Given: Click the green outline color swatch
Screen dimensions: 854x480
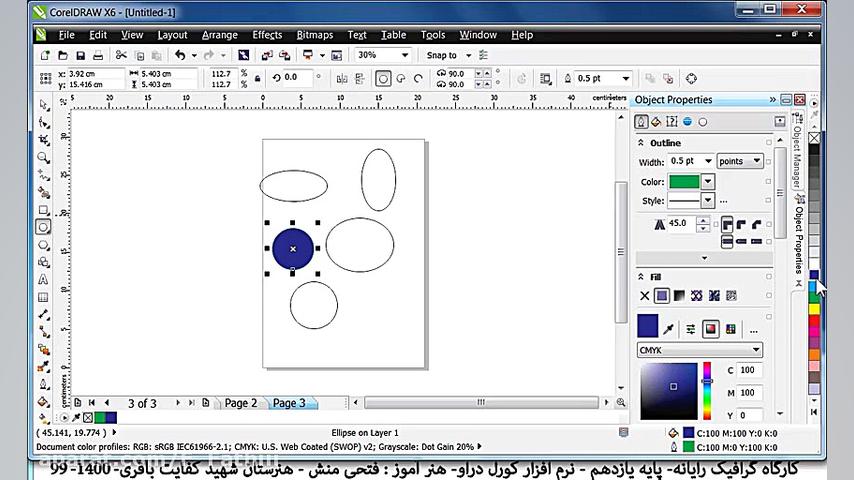Looking at the screenshot, I should click(x=684, y=182).
